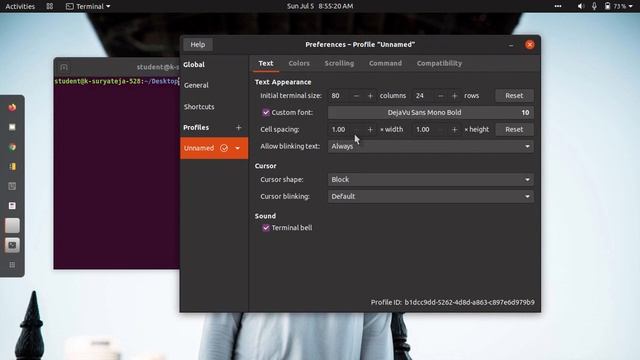Switch to the Compatibility tab
This screenshot has width=640, height=360.
click(x=439, y=63)
